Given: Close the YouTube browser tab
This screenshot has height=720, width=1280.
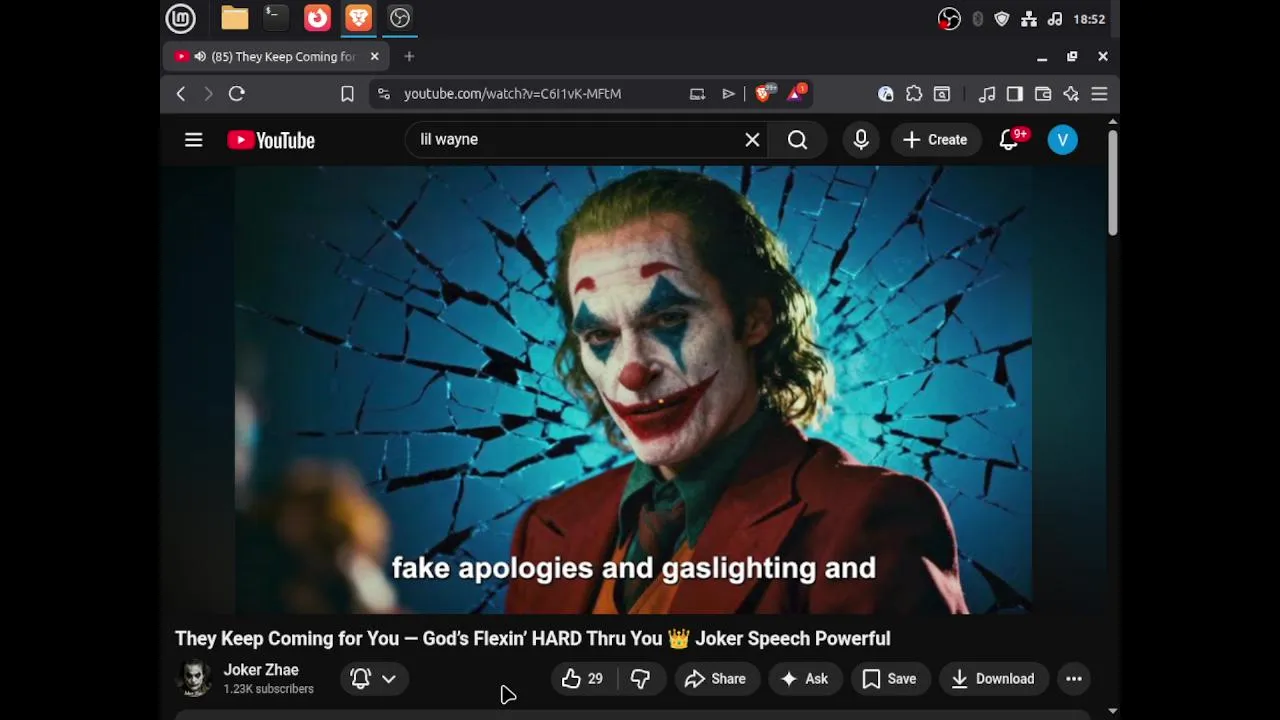Looking at the screenshot, I should [x=374, y=57].
